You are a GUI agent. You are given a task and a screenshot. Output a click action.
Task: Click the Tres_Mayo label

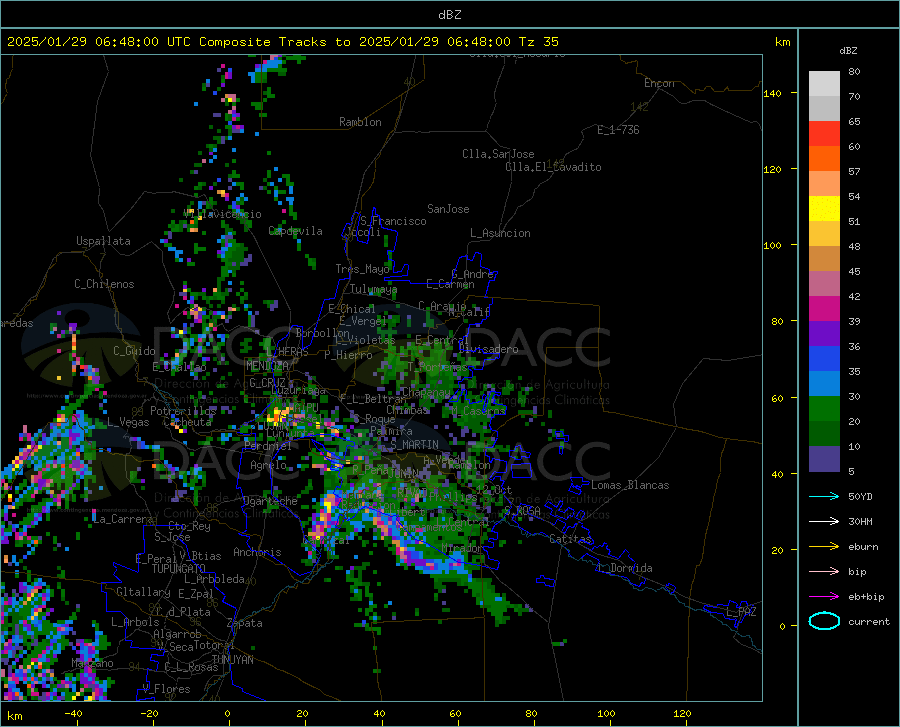tap(362, 269)
